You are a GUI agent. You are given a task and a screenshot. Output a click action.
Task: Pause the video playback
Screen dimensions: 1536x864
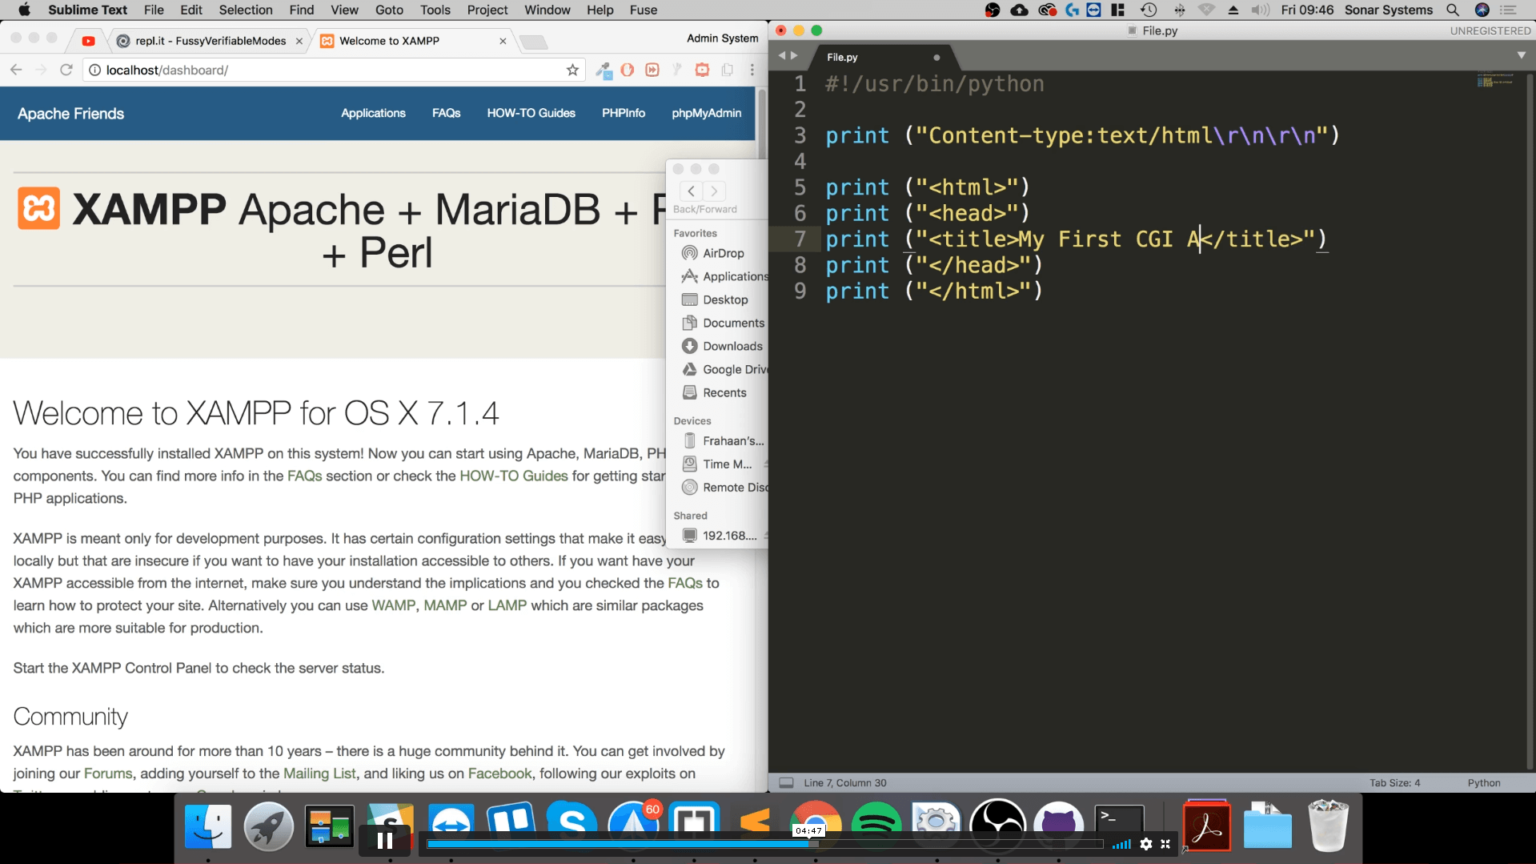385,841
